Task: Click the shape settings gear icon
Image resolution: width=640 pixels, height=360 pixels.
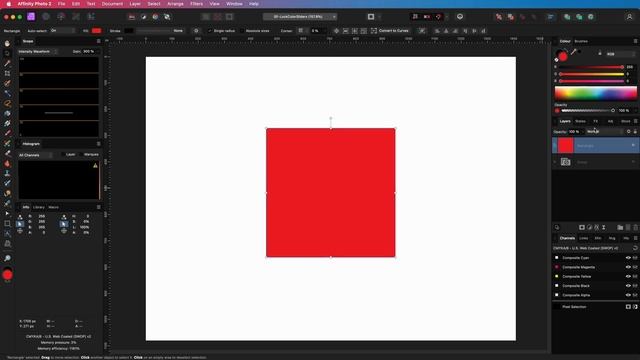Action: (196, 31)
